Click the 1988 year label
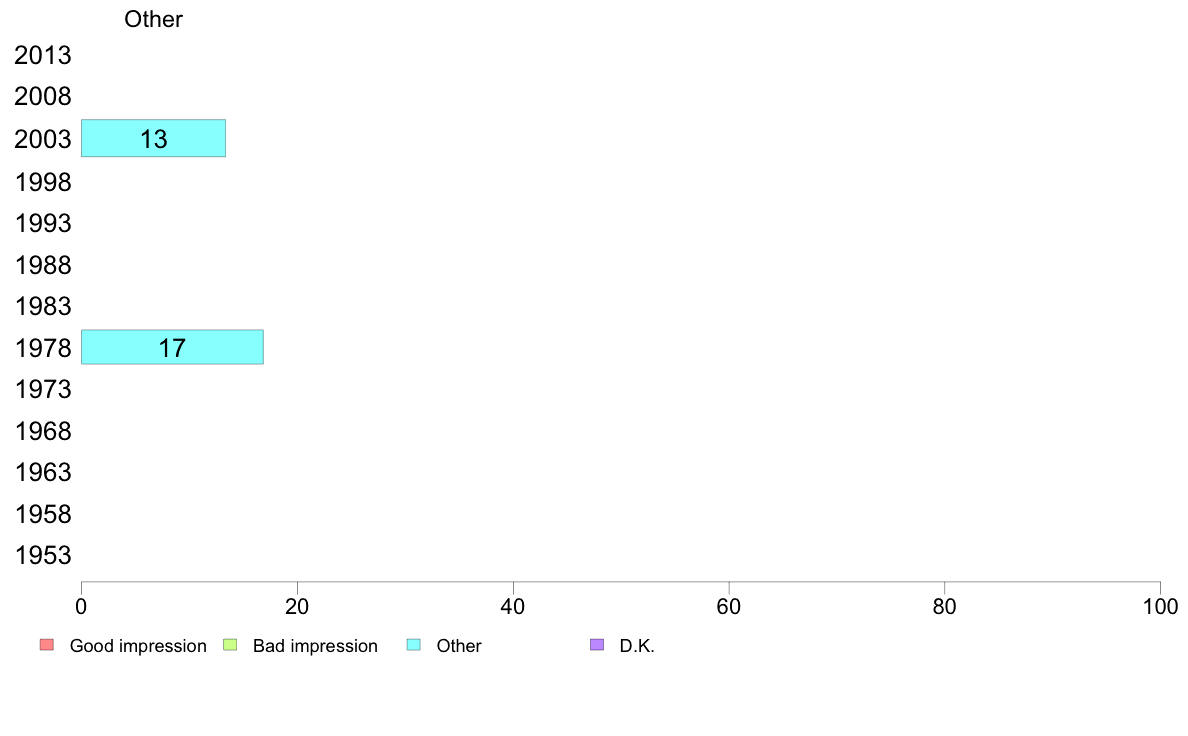The height and width of the screenshot is (736, 1188). 43,265
